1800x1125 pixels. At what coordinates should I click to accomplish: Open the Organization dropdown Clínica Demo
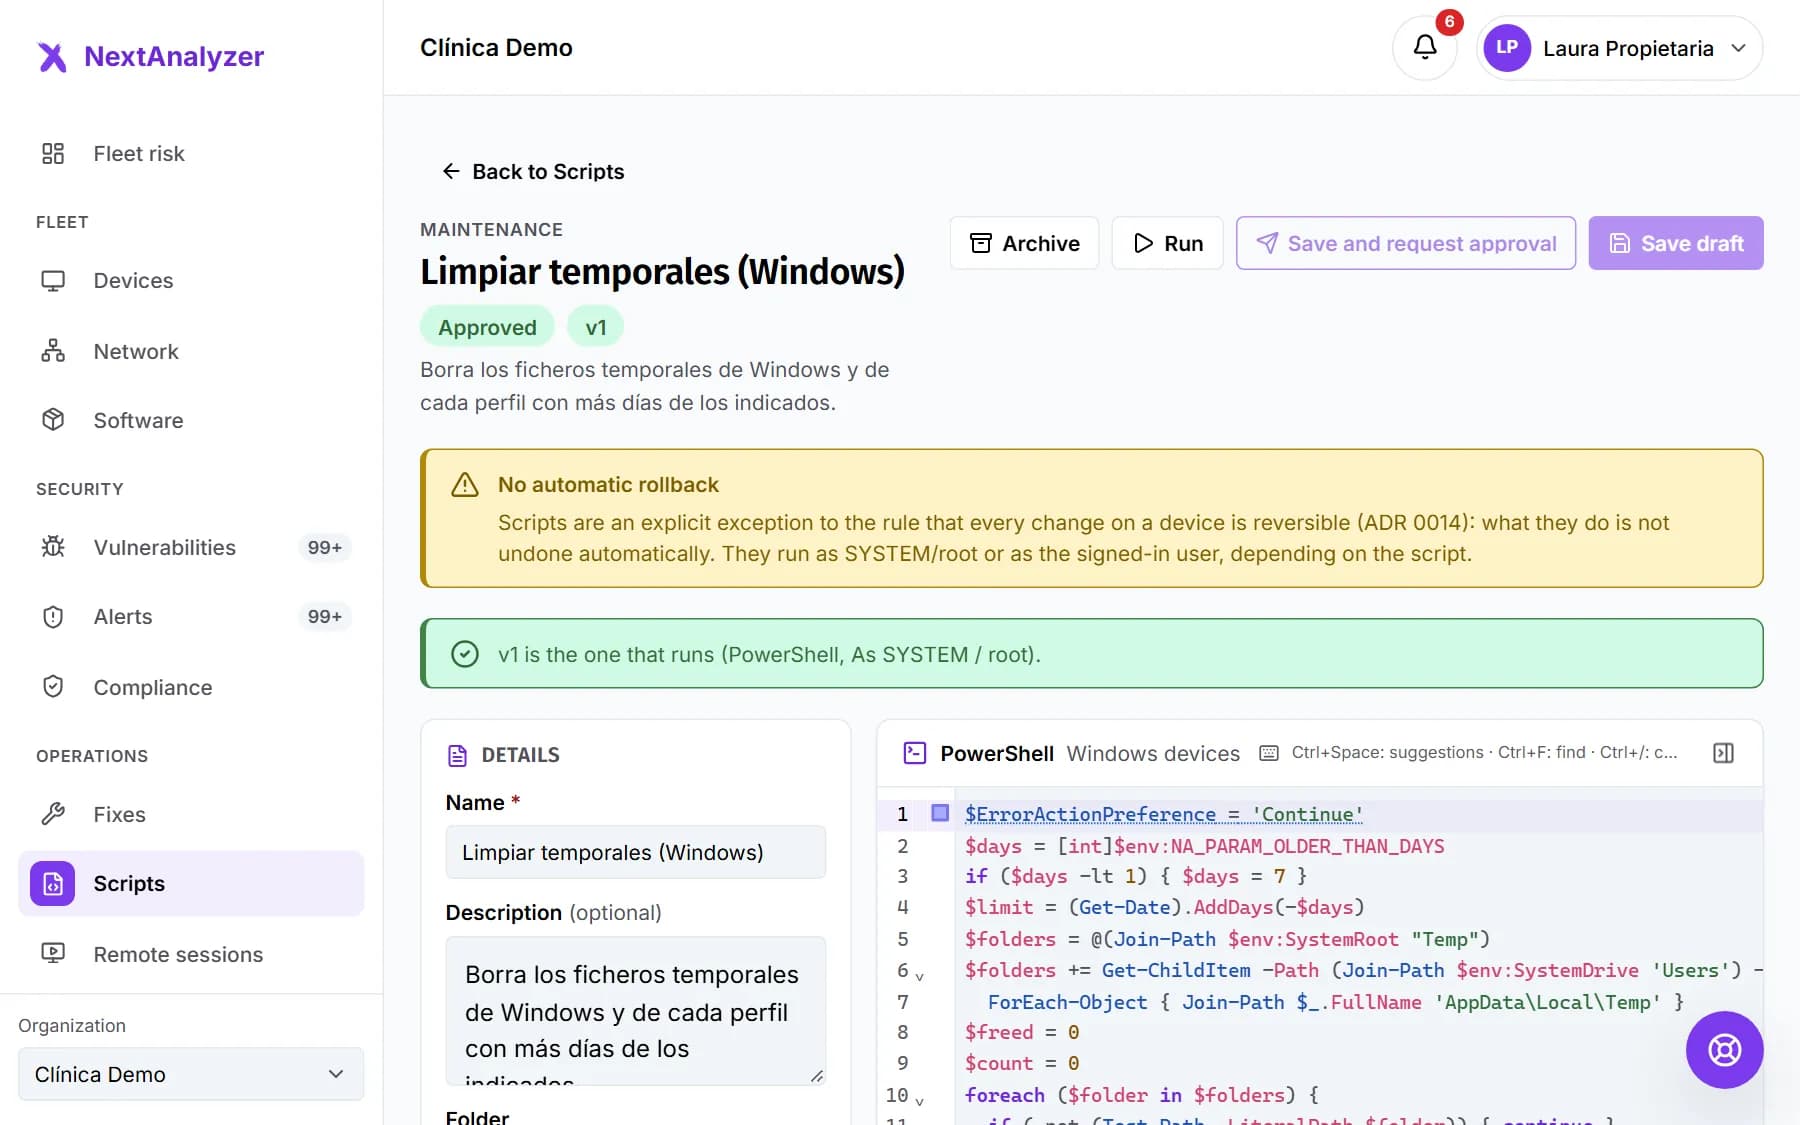click(x=191, y=1074)
